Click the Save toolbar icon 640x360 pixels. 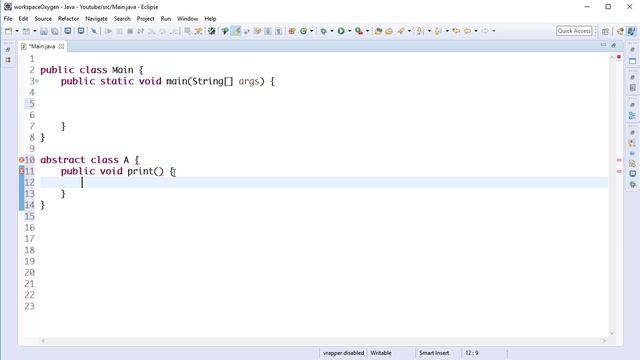coord(44,31)
